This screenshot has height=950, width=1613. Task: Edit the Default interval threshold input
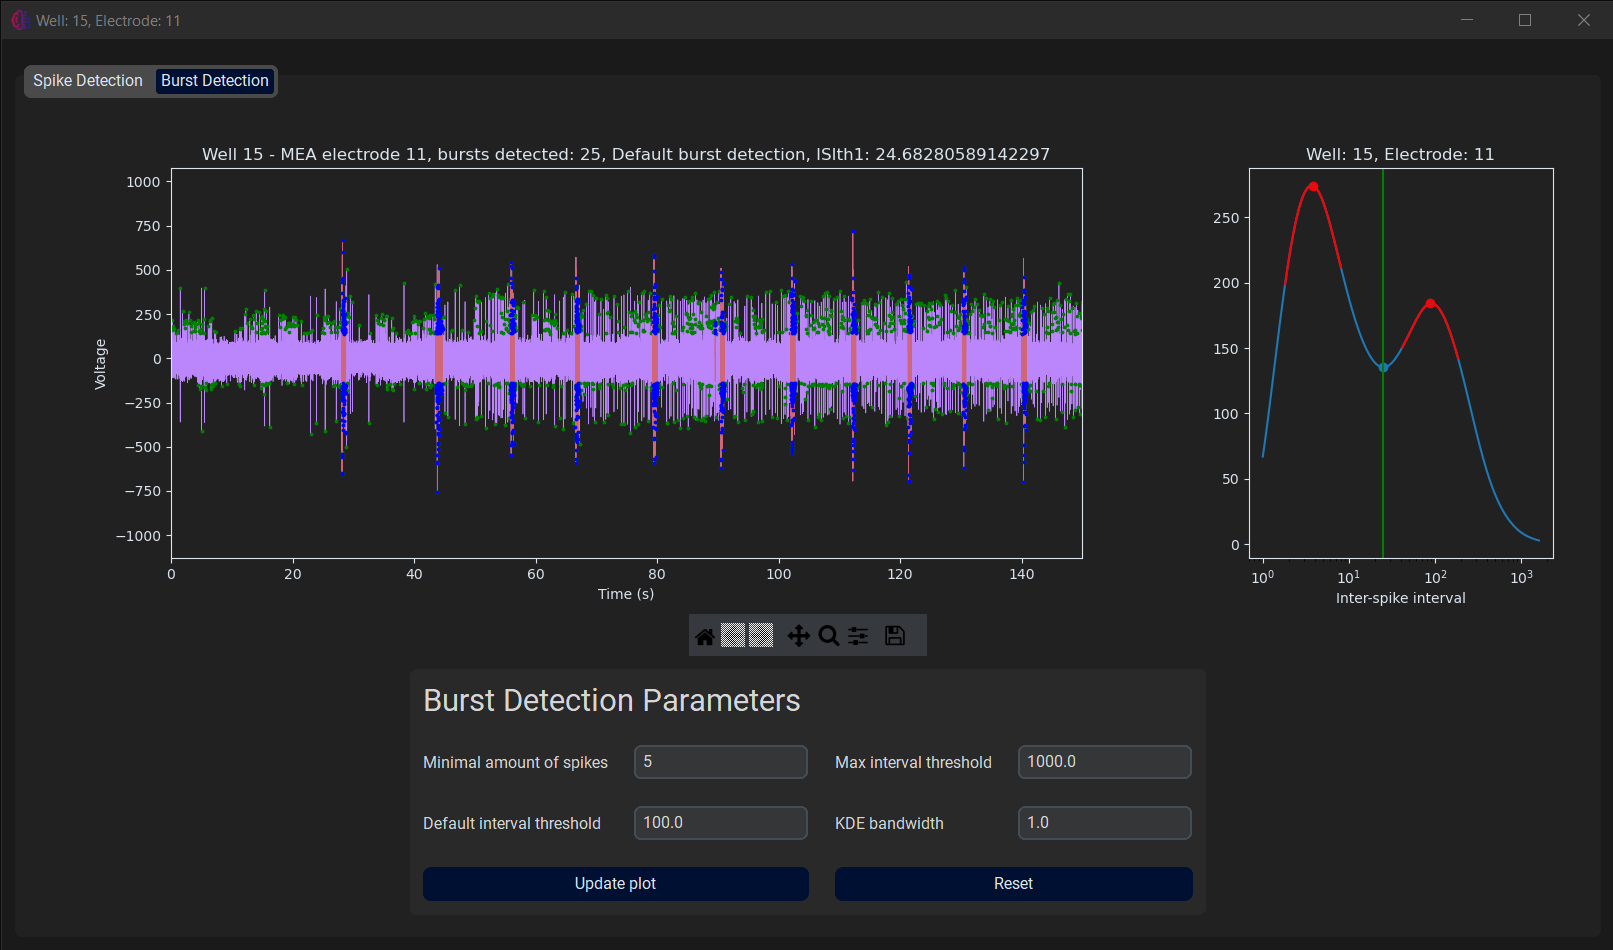coord(720,823)
